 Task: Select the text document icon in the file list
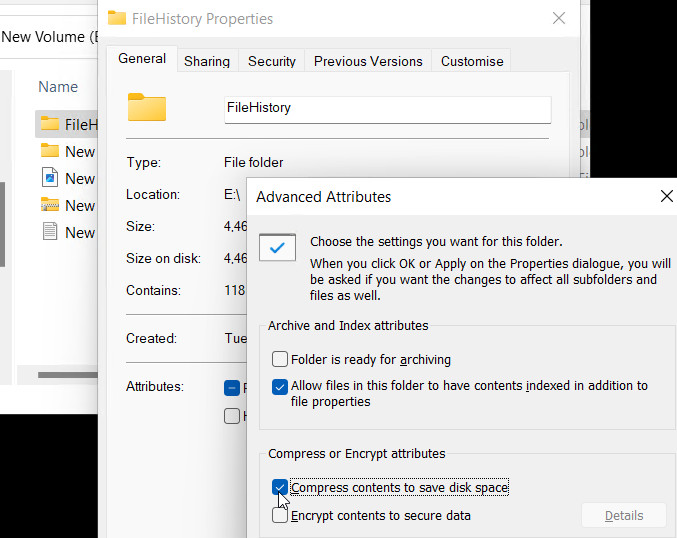point(50,232)
